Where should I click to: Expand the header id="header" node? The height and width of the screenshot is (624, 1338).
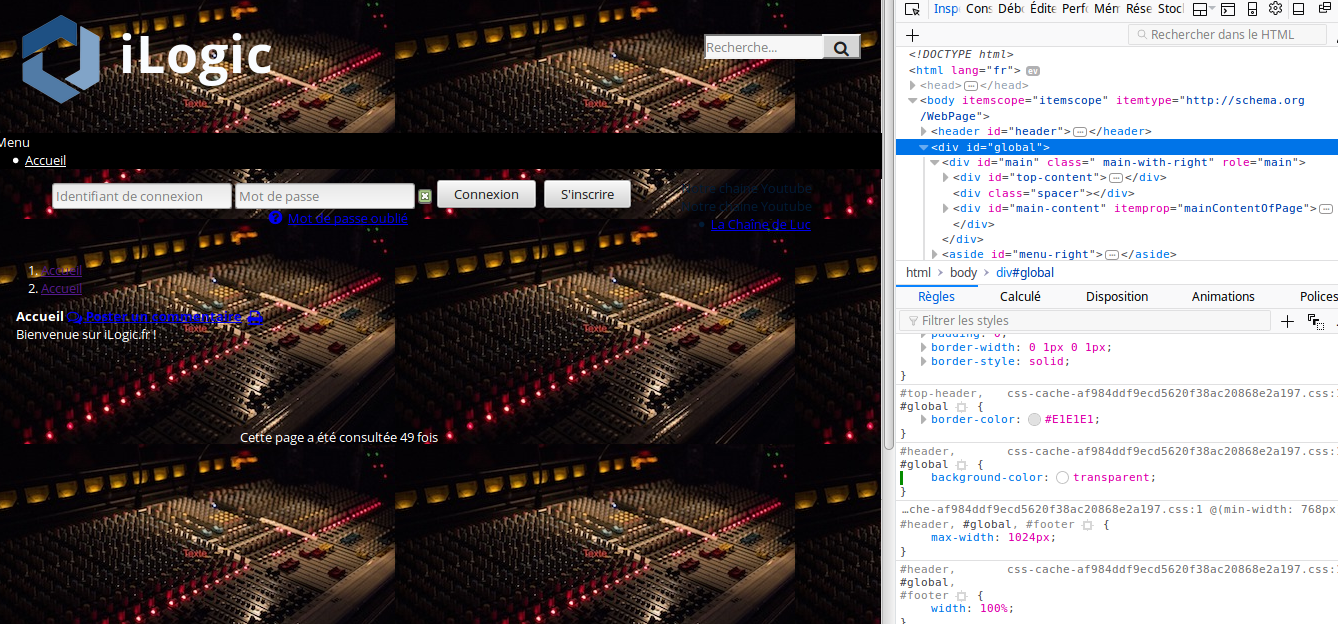(924, 132)
